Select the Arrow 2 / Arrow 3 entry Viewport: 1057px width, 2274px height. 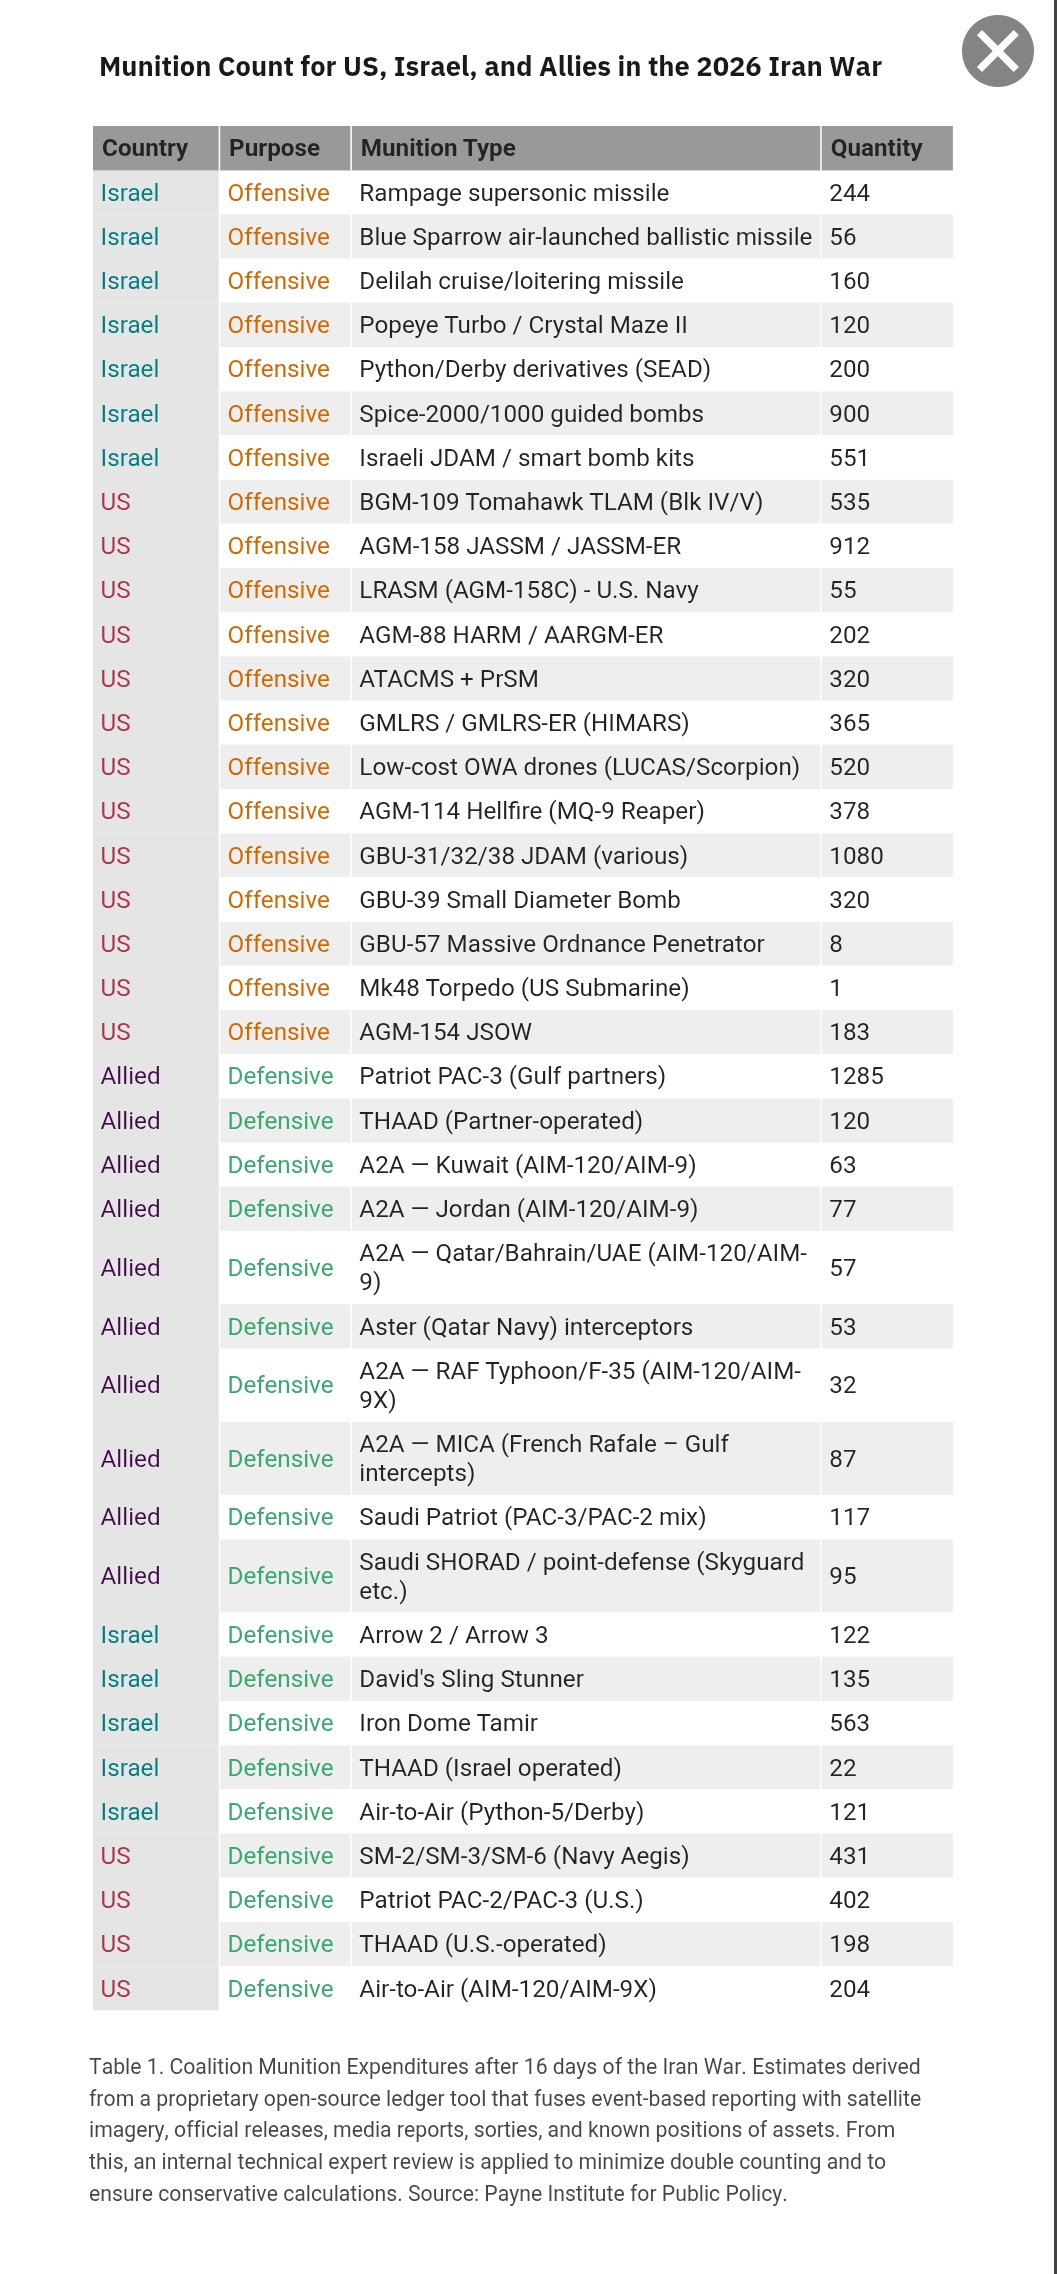453,1635
